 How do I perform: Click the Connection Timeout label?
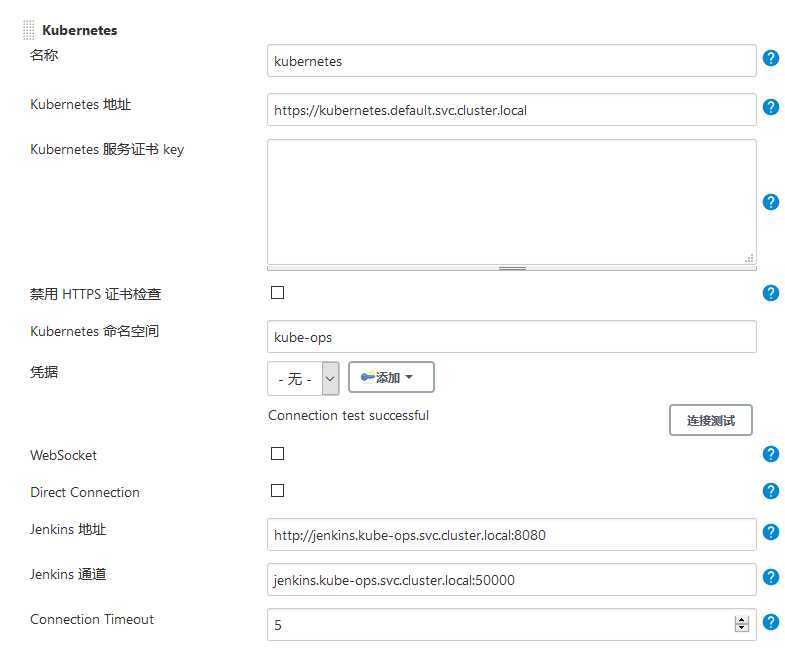pyautogui.click(x=92, y=619)
